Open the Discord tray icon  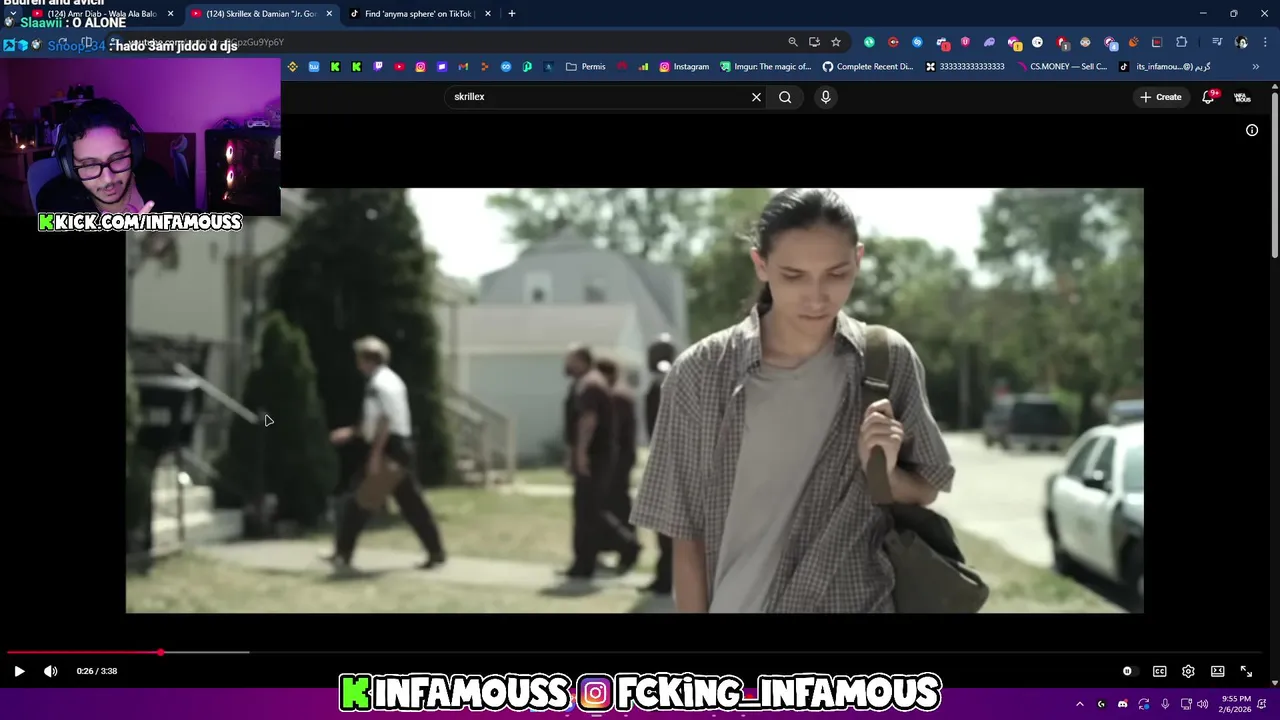tap(1122, 704)
